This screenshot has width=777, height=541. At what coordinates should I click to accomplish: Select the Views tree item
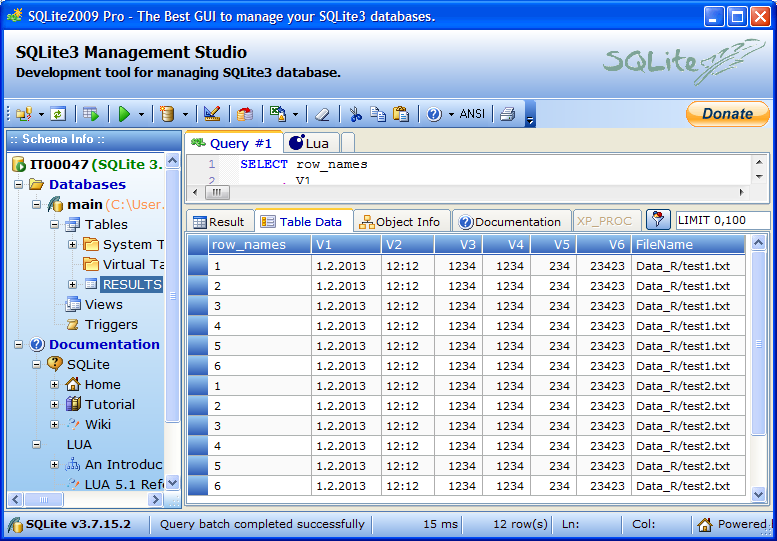pyautogui.click(x=103, y=305)
